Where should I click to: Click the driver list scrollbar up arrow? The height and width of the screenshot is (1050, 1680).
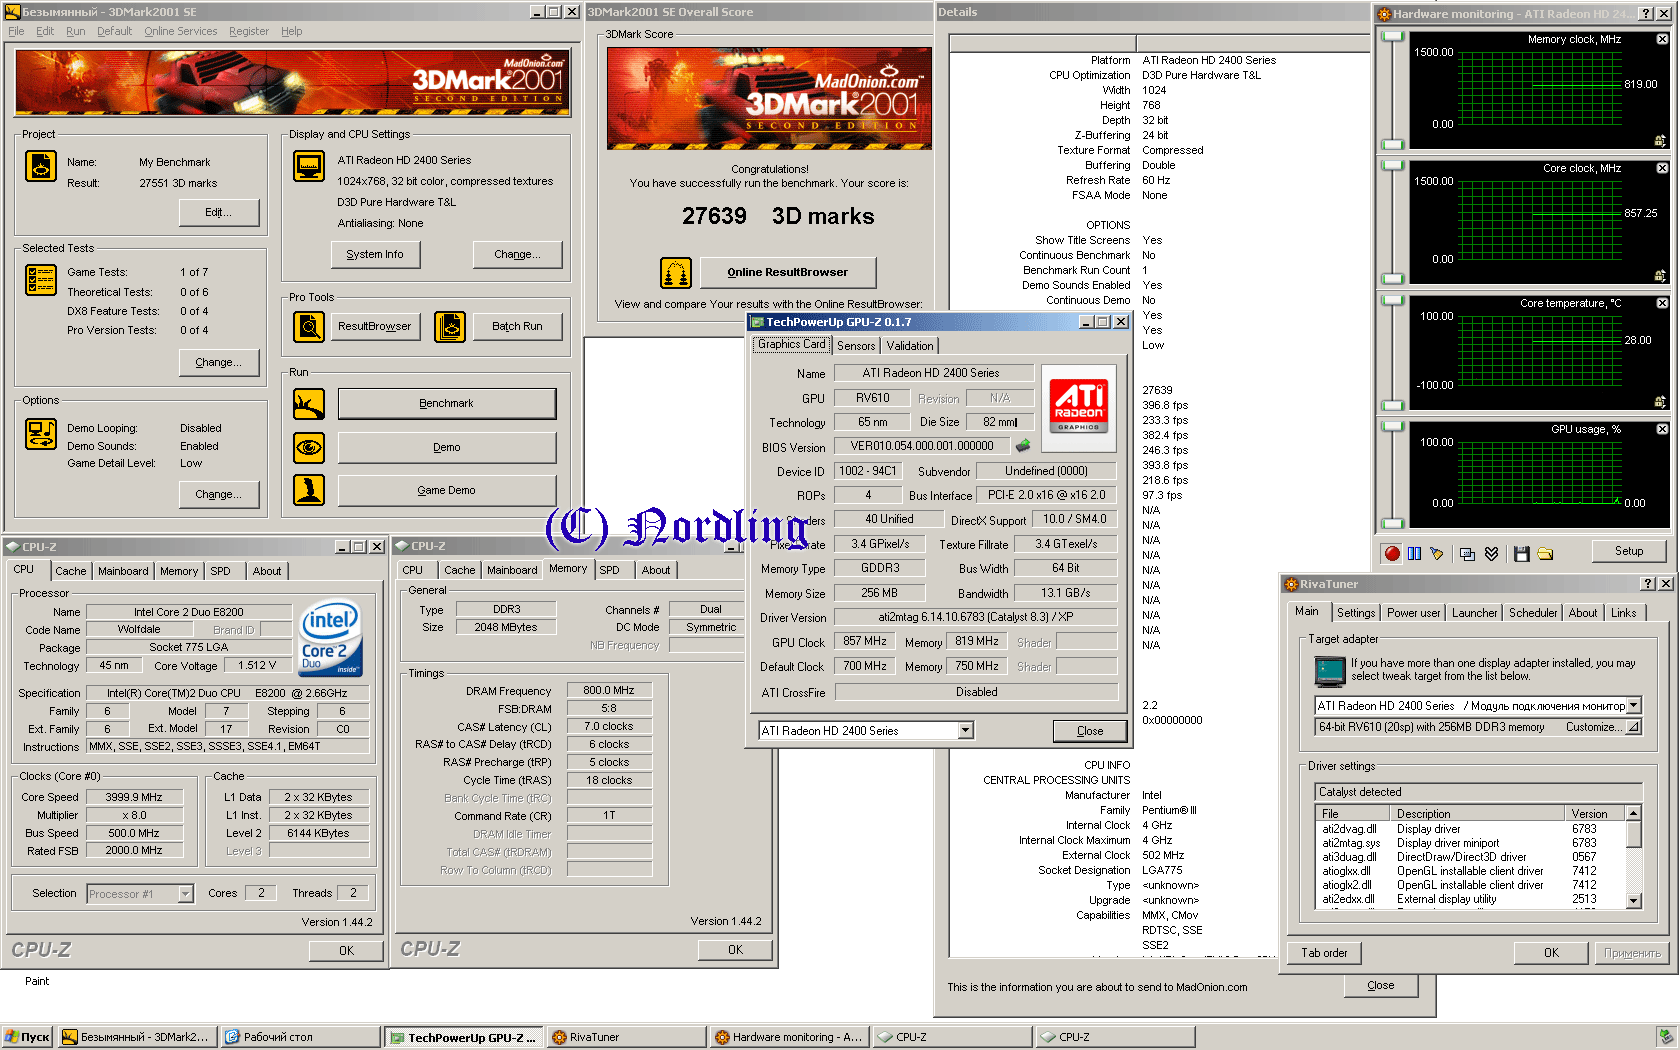(1634, 814)
